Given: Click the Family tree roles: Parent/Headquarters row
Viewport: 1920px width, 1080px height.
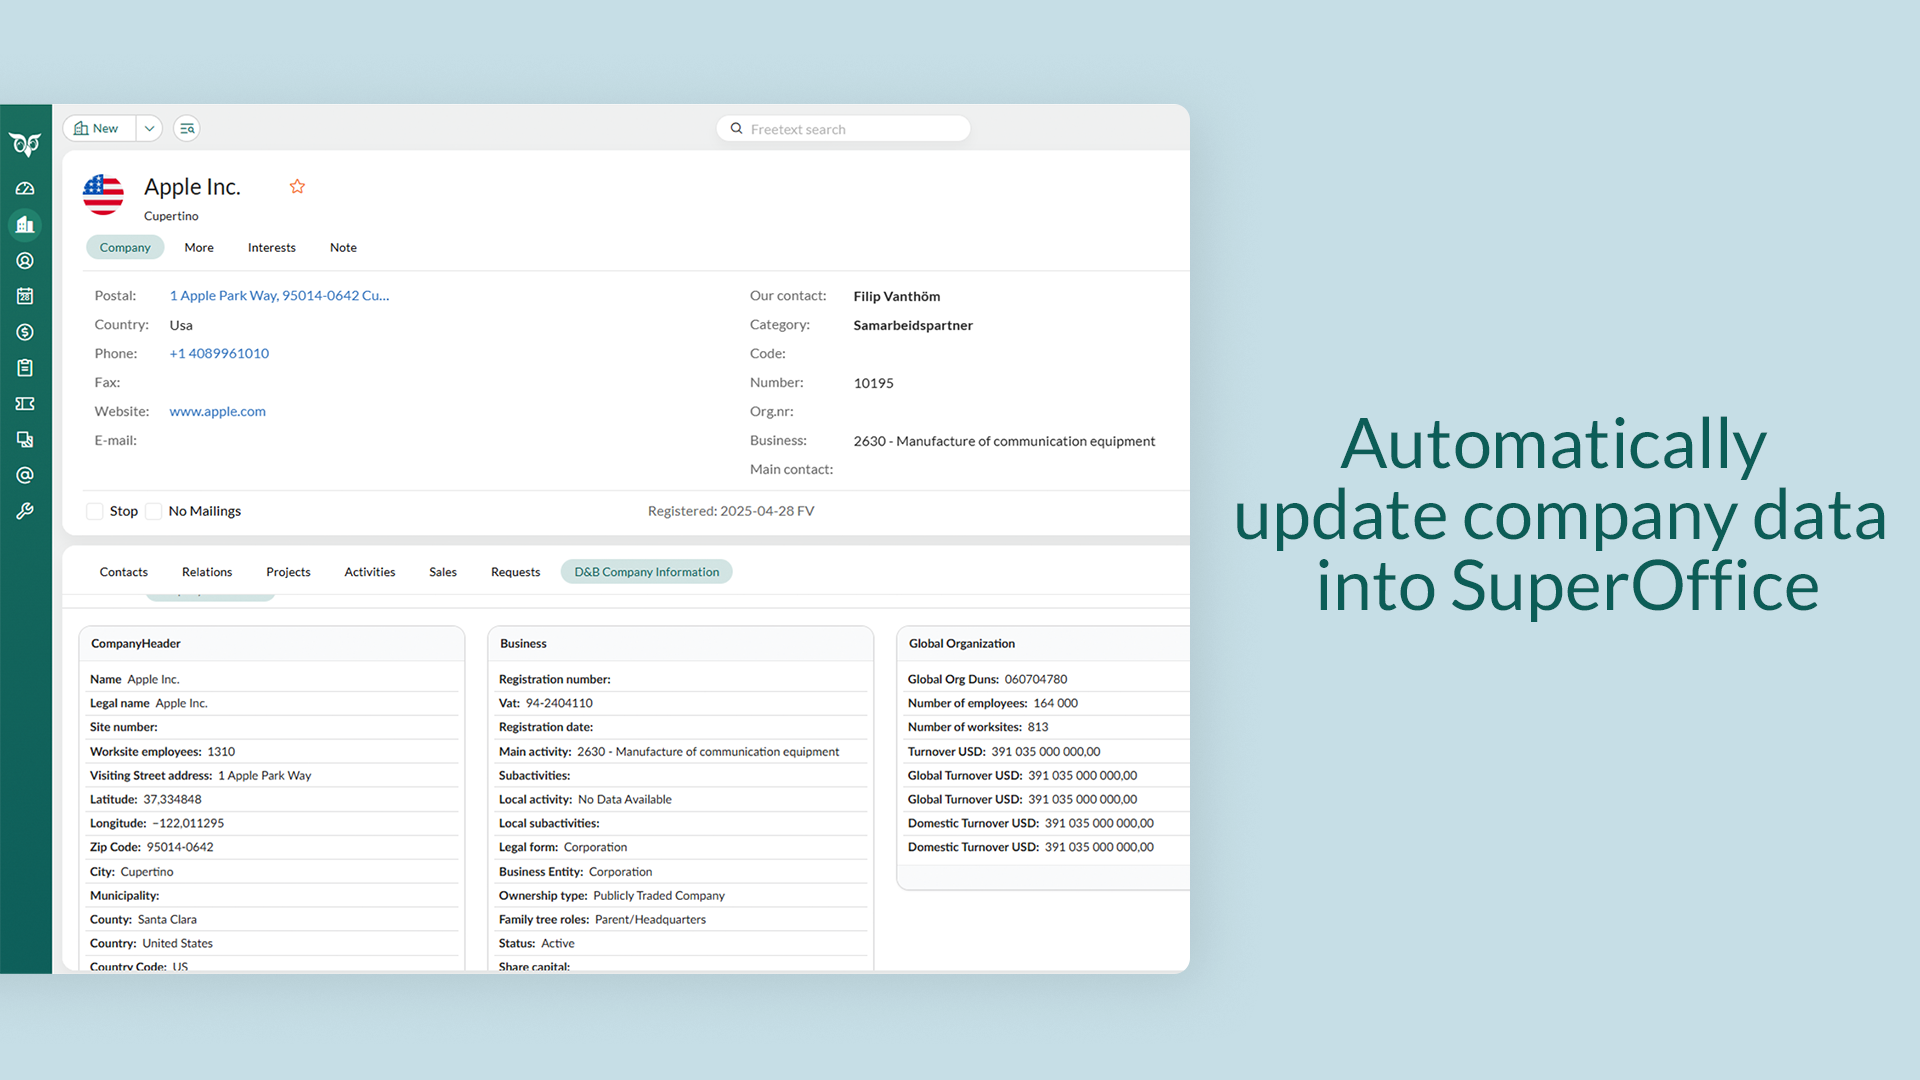Looking at the screenshot, I should click(x=681, y=919).
